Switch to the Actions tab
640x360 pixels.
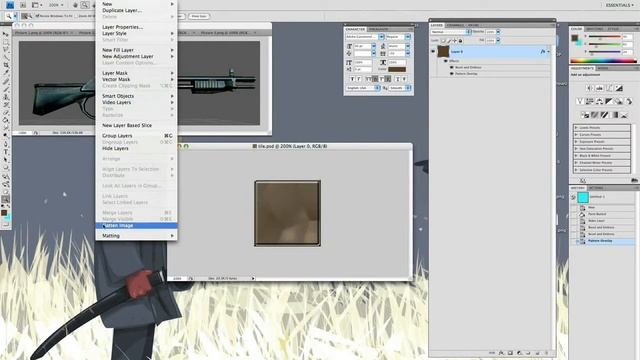coord(596,188)
